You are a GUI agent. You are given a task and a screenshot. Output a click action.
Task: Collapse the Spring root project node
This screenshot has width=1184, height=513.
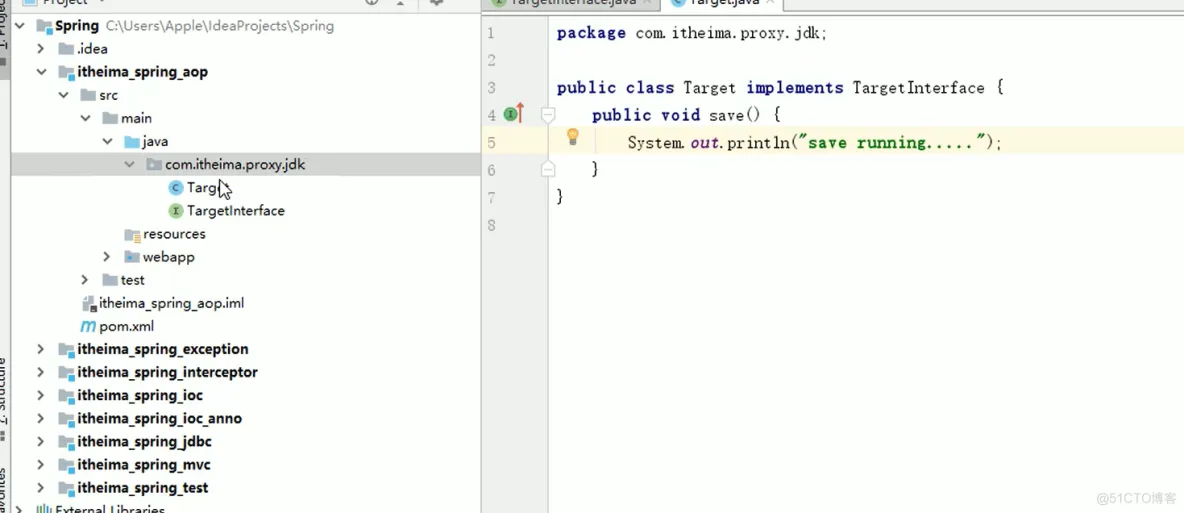point(19,26)
